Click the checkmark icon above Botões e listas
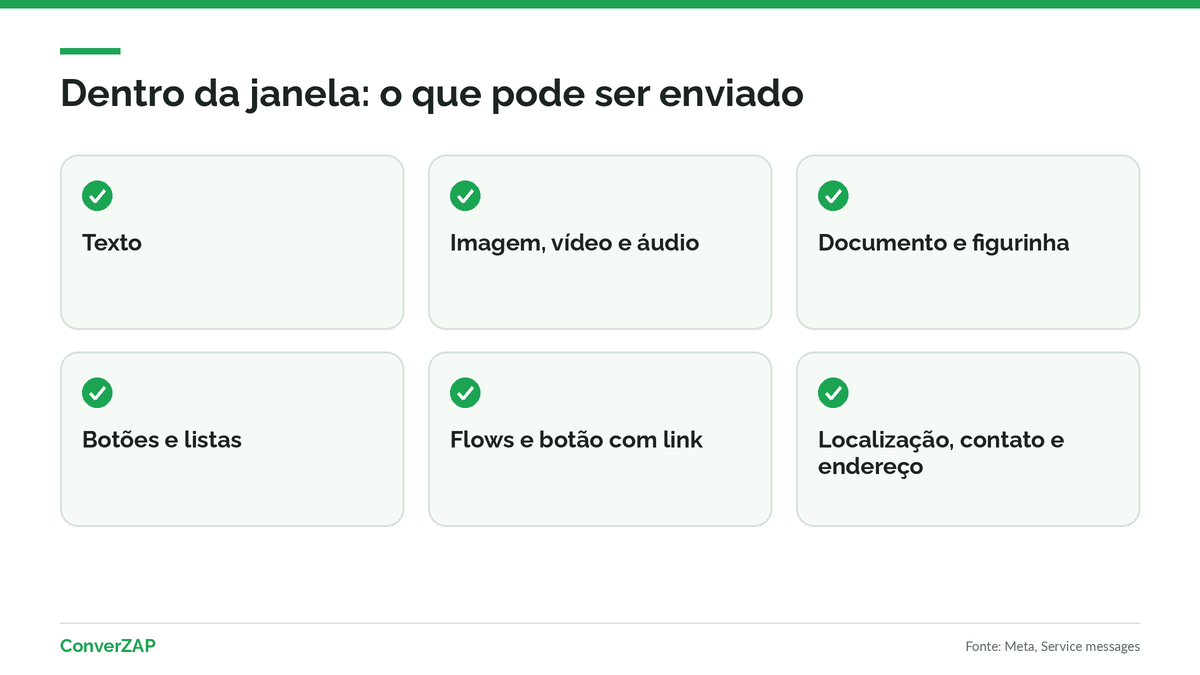 [x=97, y=393]
